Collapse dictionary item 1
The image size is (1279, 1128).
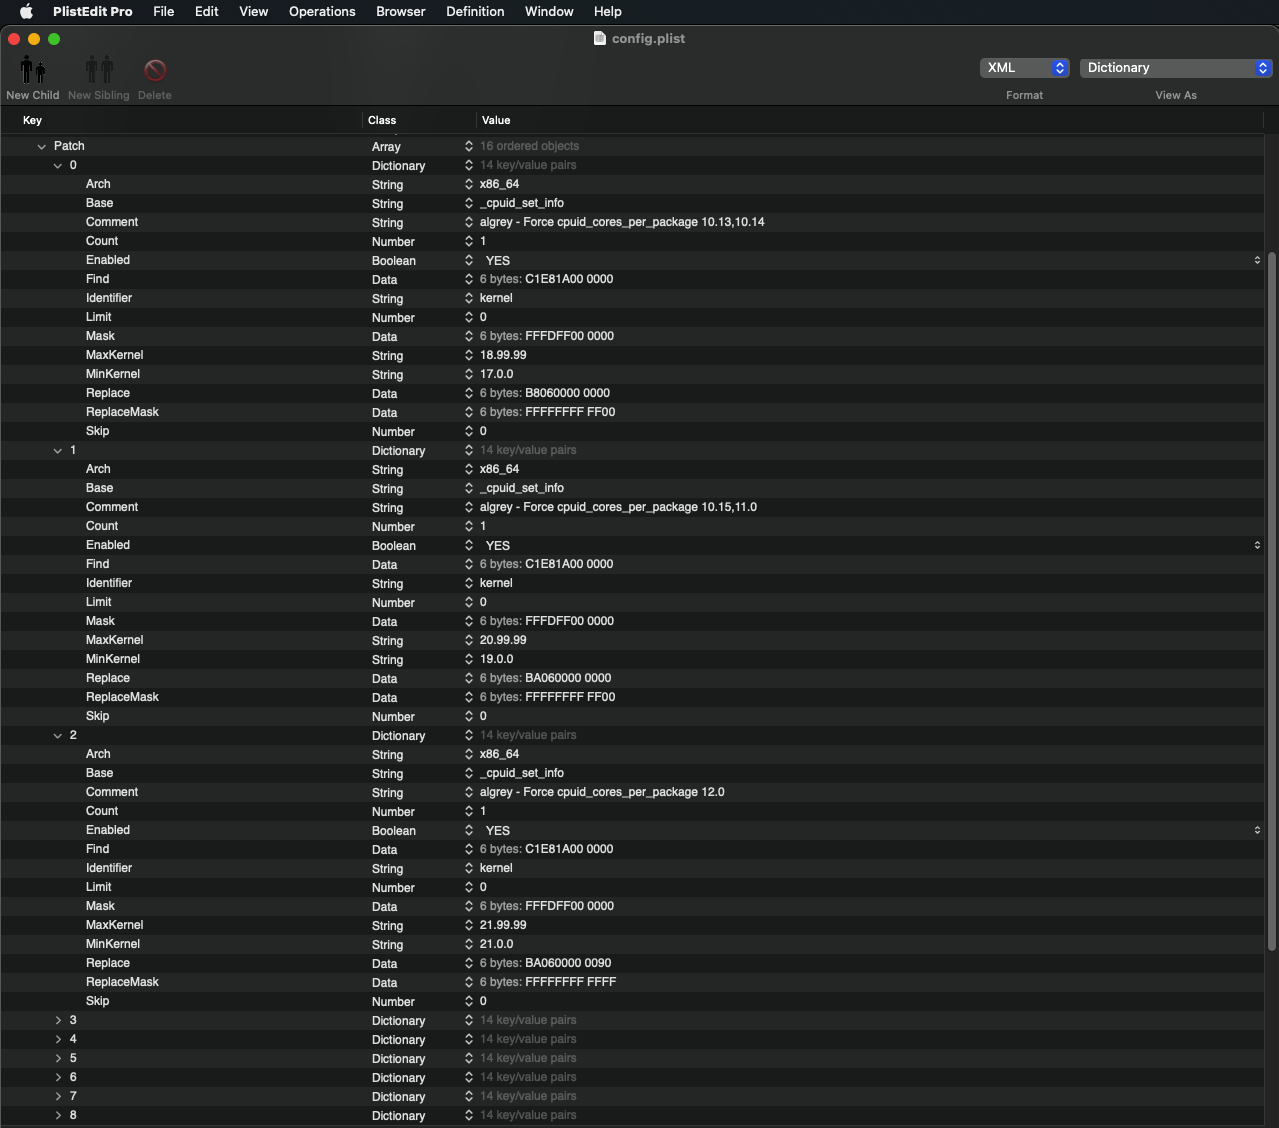pyautogui.click(x=58, y=450)
